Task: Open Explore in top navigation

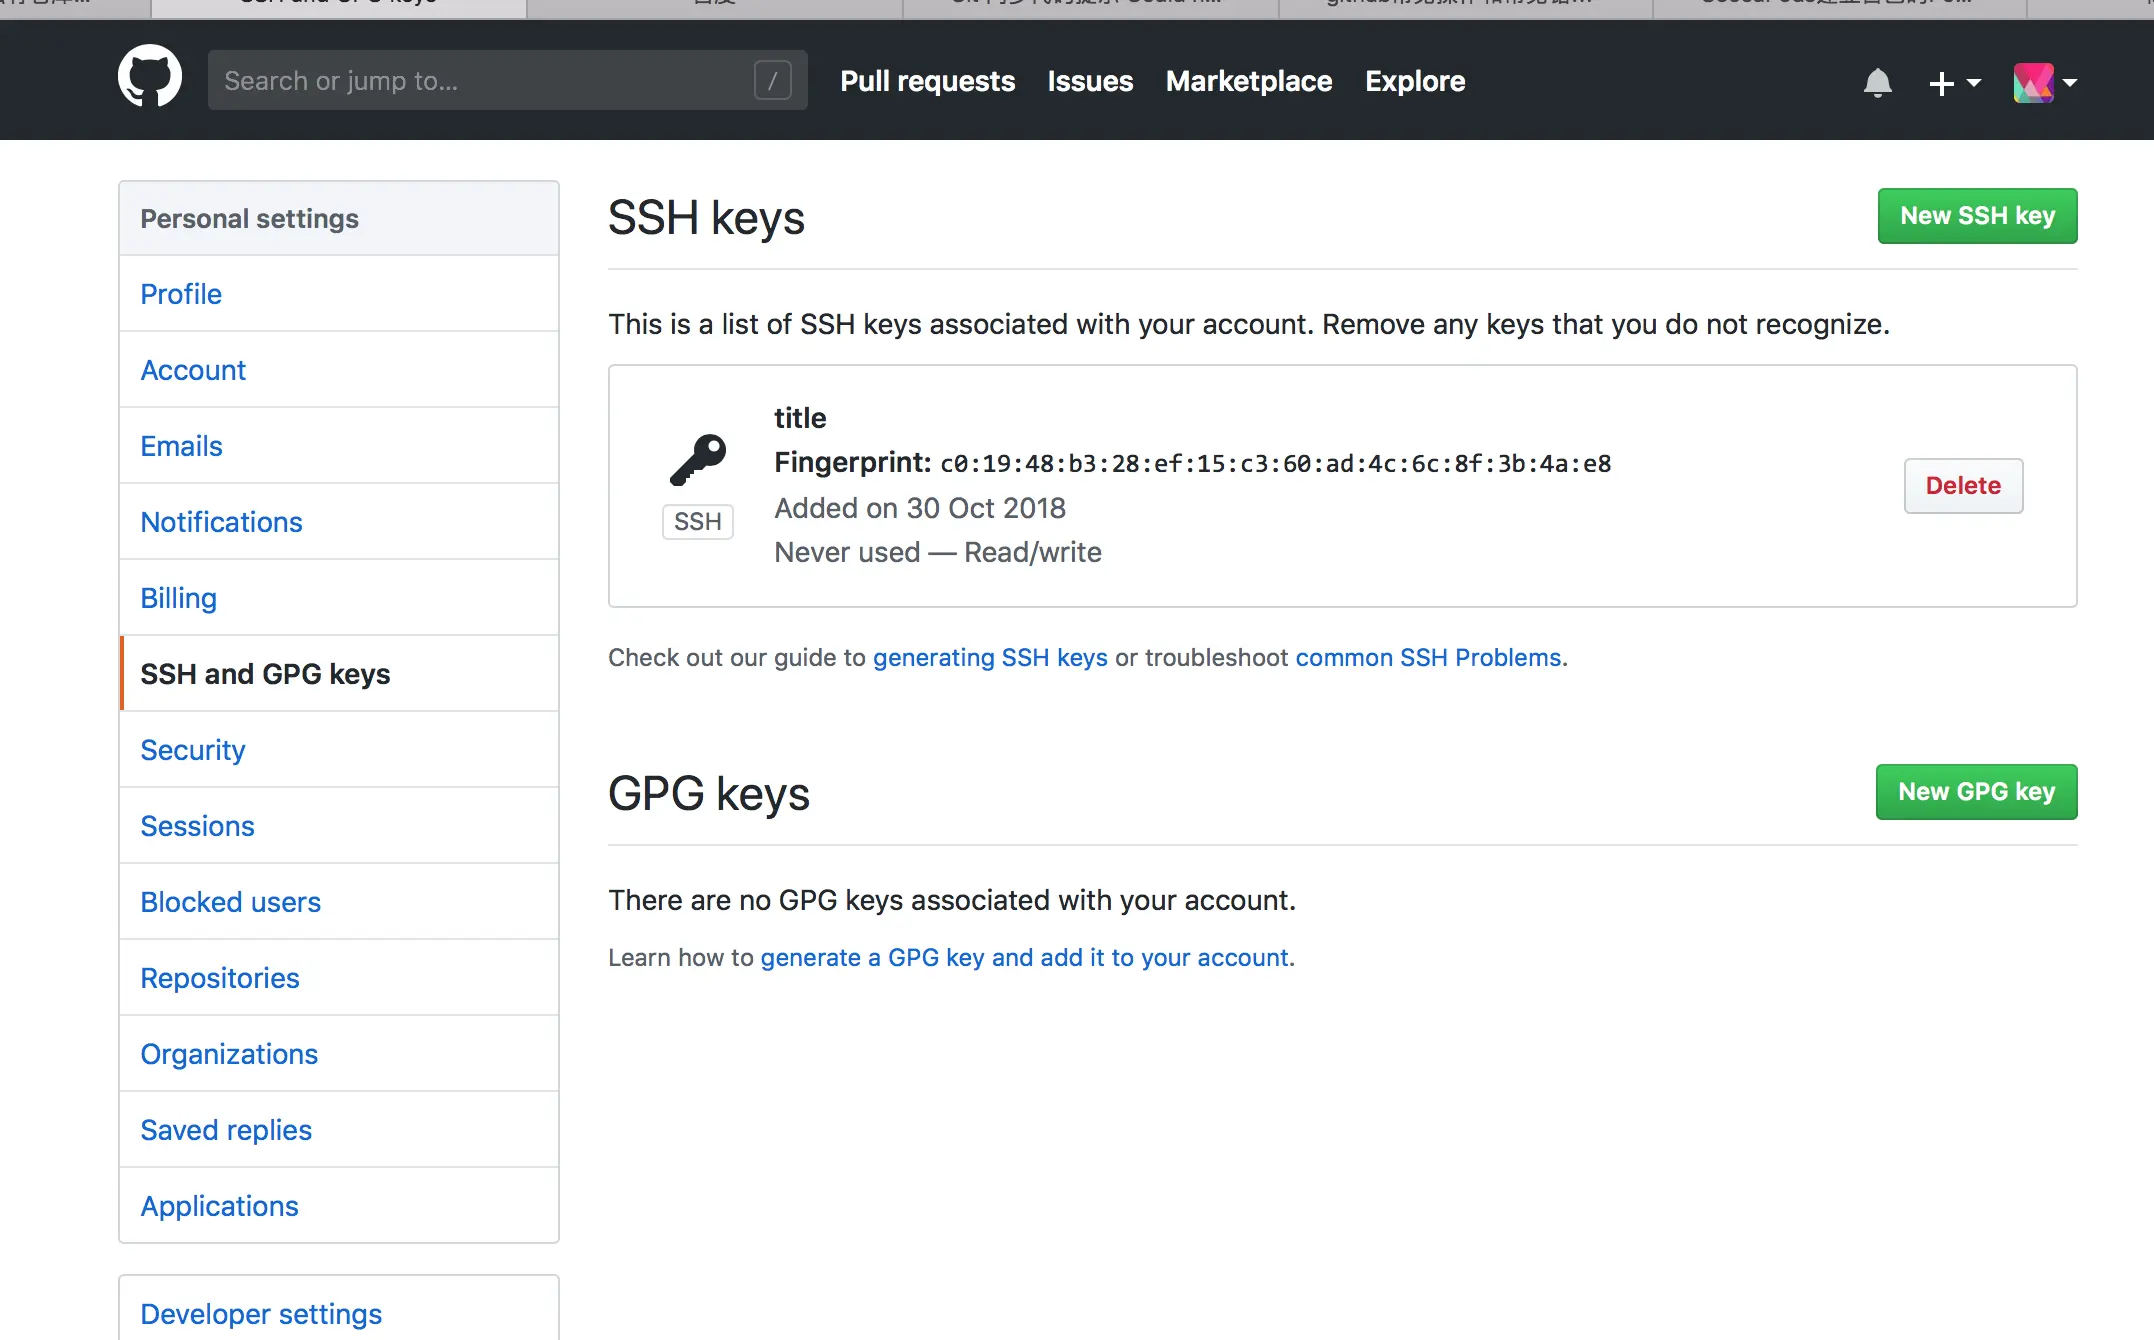Action: [1414, 81]
